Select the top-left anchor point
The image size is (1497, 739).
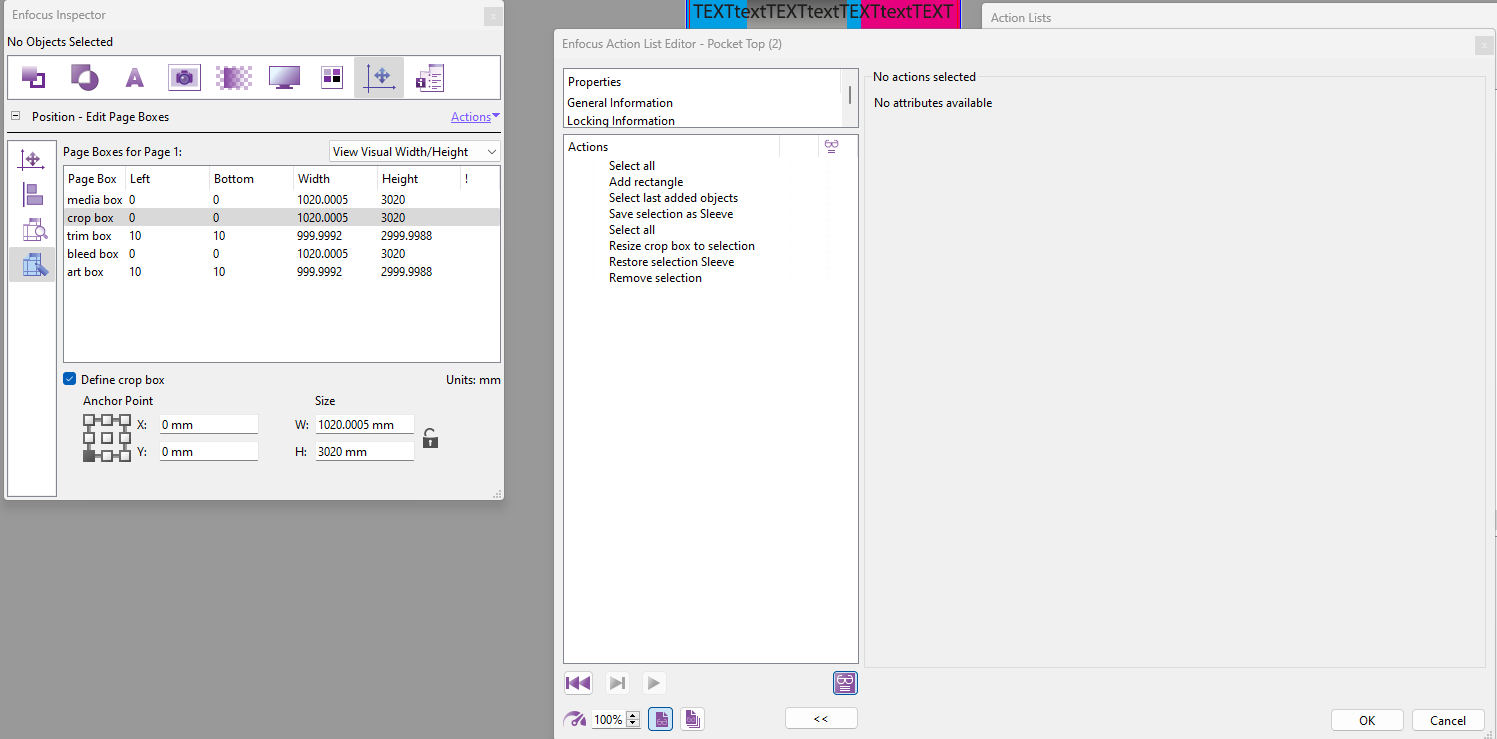pos(89,419)
